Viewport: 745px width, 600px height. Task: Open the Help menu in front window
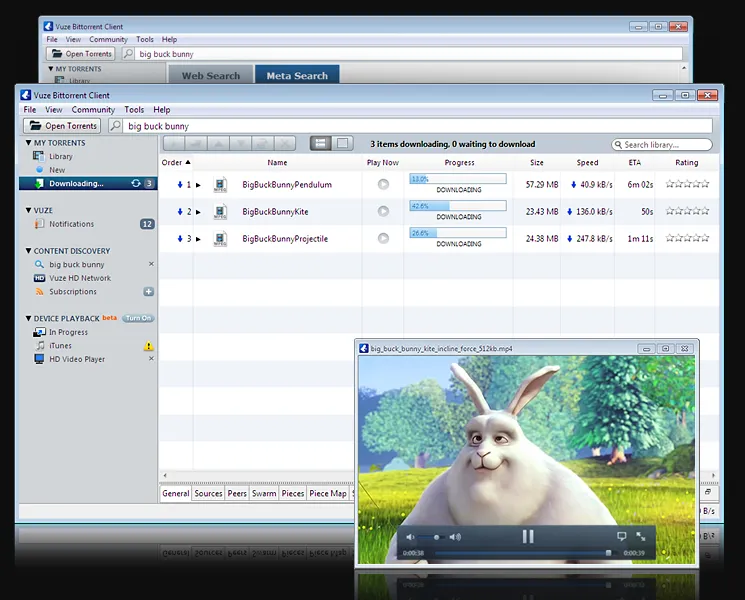tap(162, 110)
